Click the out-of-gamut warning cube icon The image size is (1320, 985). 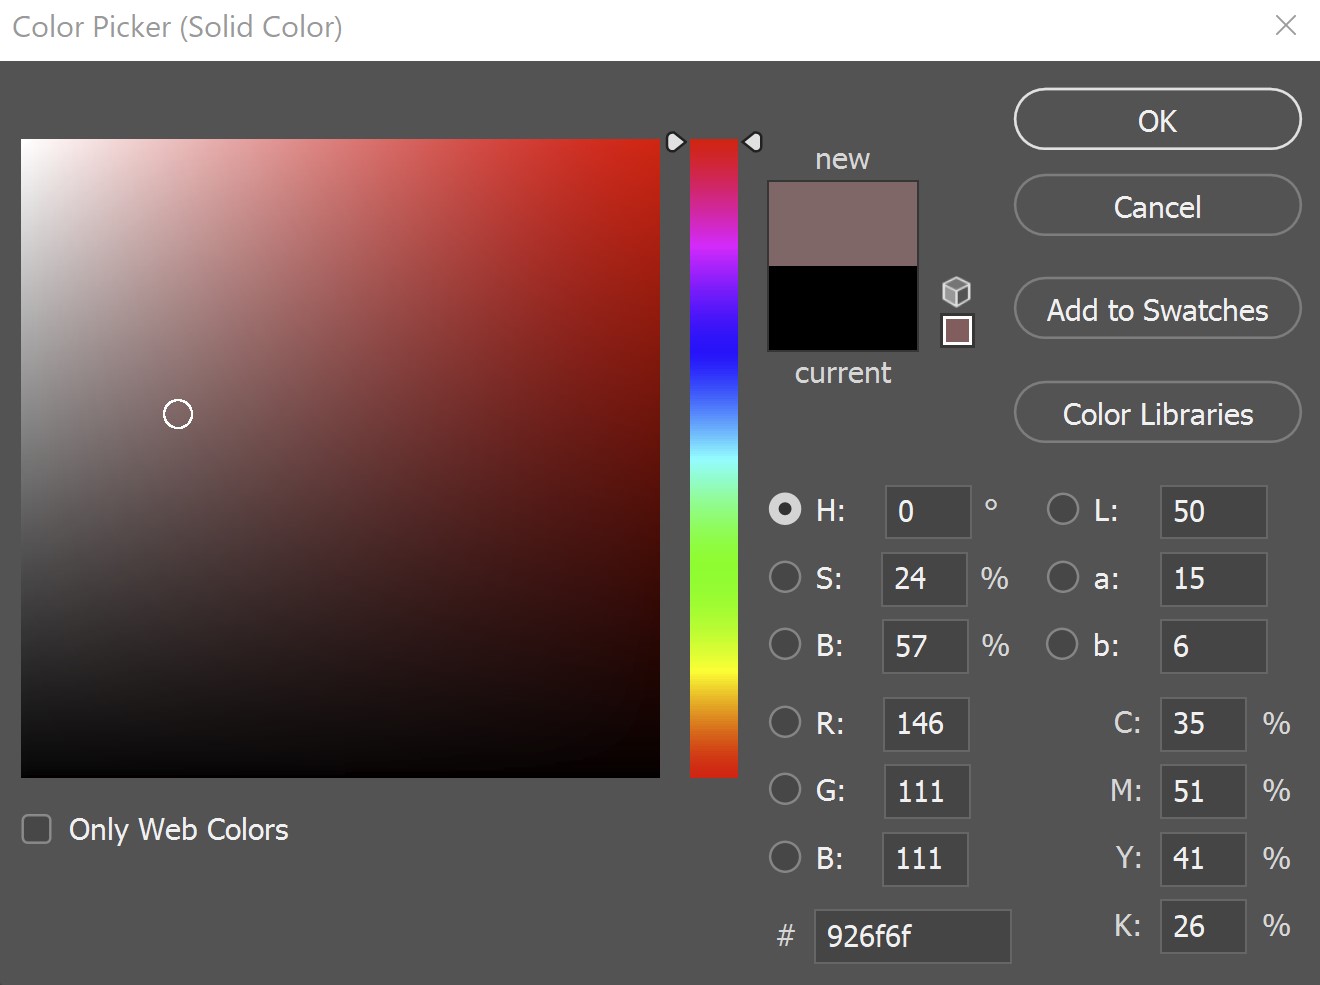pyautogui.click(x=956, y=292)
